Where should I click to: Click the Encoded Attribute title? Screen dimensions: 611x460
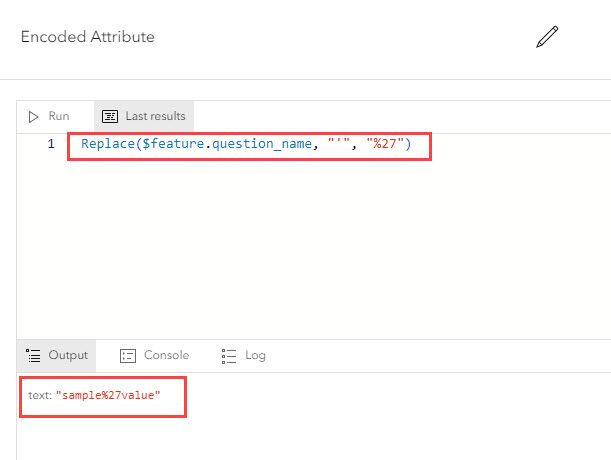(x=88, y=37)
